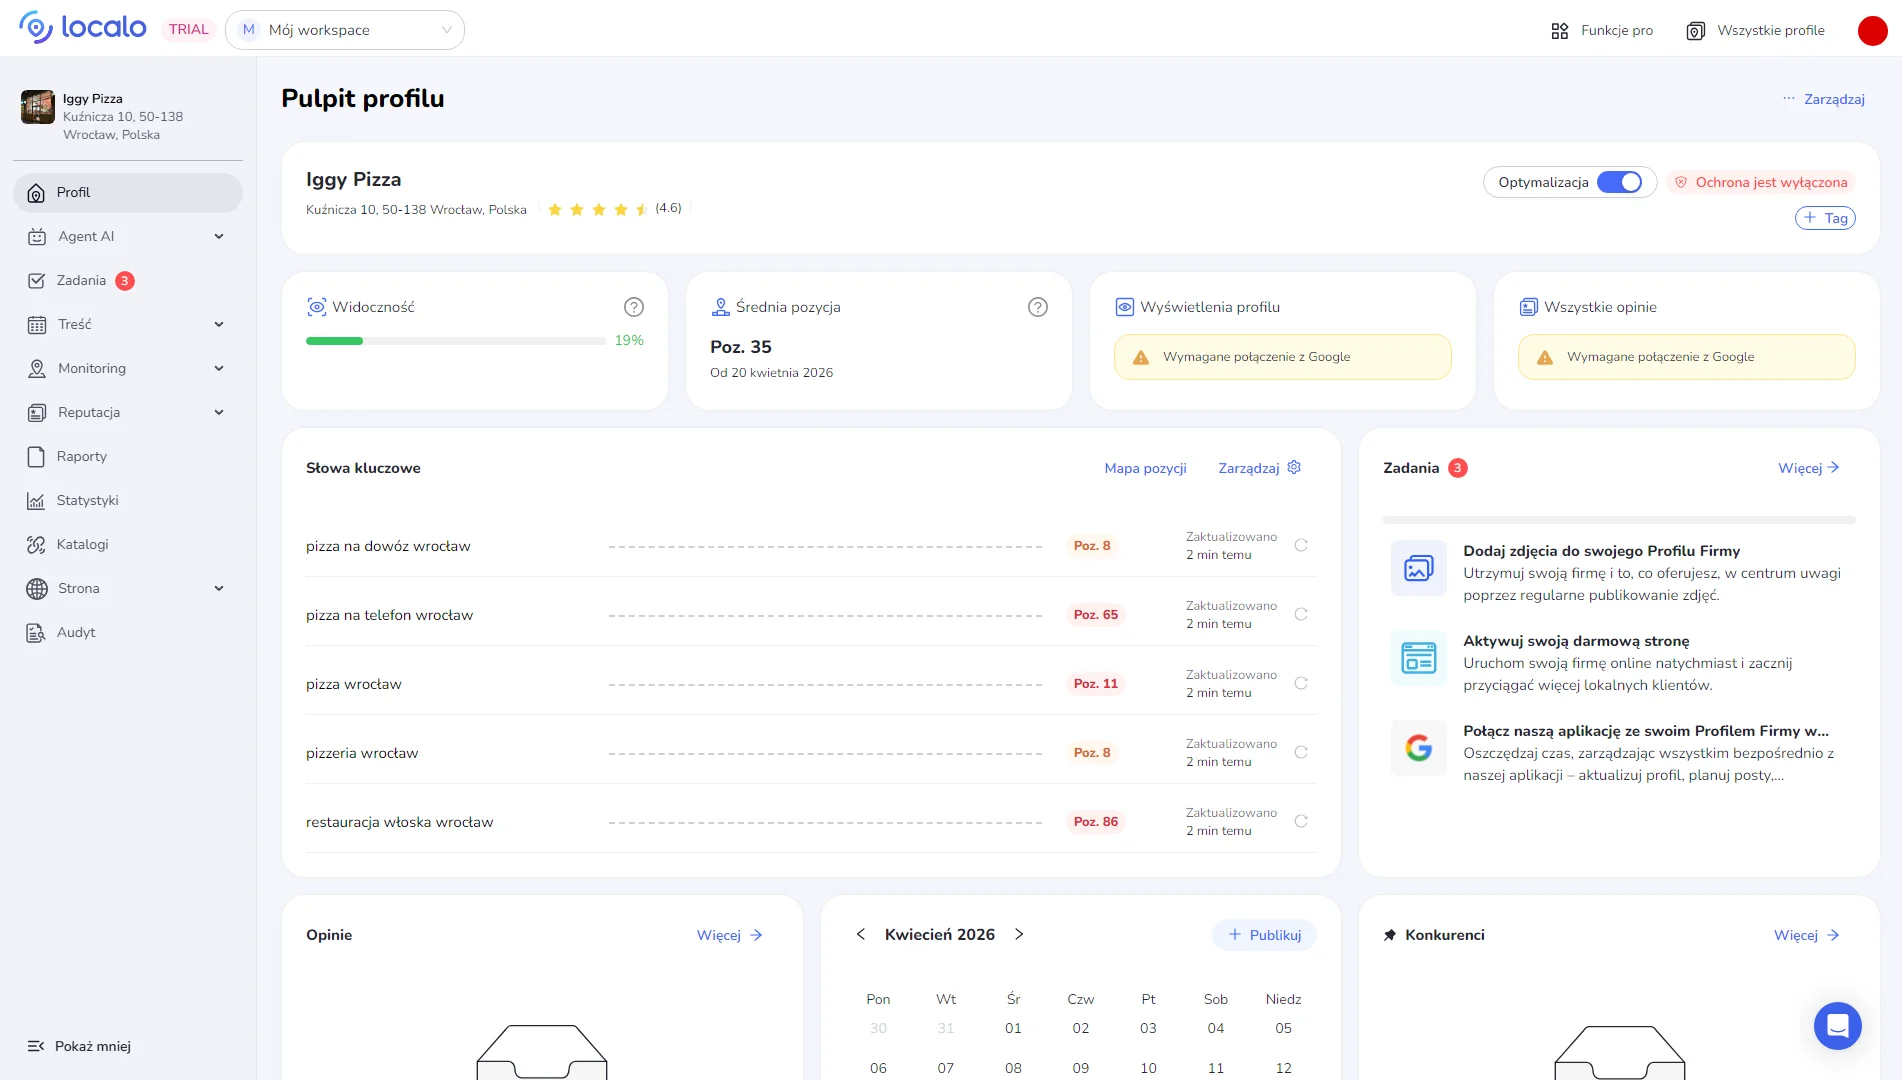Go to previous month in calendar
The height and width of the screenshot is (1080, 1902).
click(x=860, y=934)
